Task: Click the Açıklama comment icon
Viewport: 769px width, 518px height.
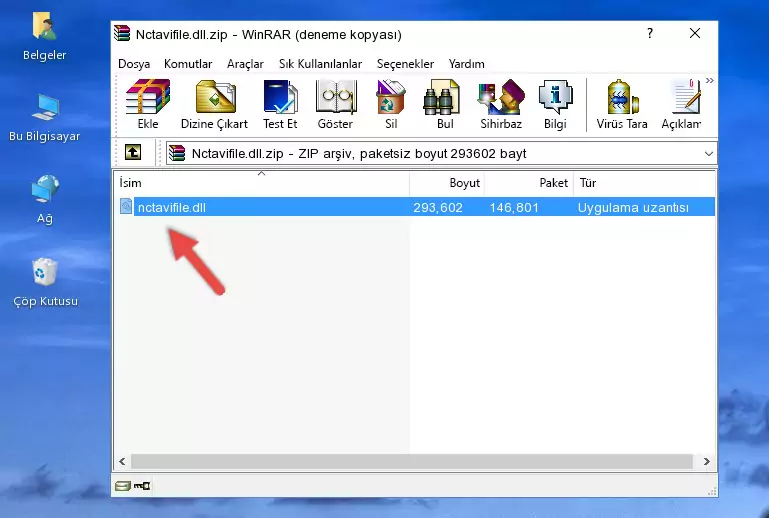Action: click(x=682, y=104)
